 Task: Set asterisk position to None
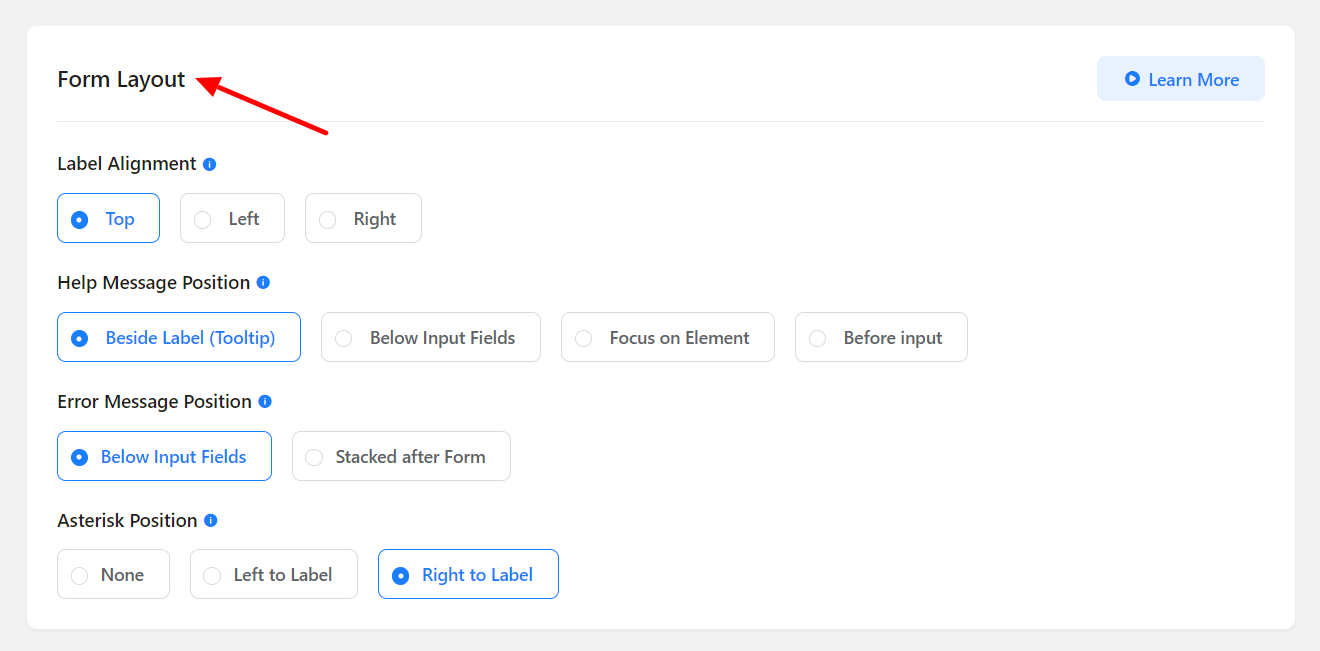tap(113, 575)
